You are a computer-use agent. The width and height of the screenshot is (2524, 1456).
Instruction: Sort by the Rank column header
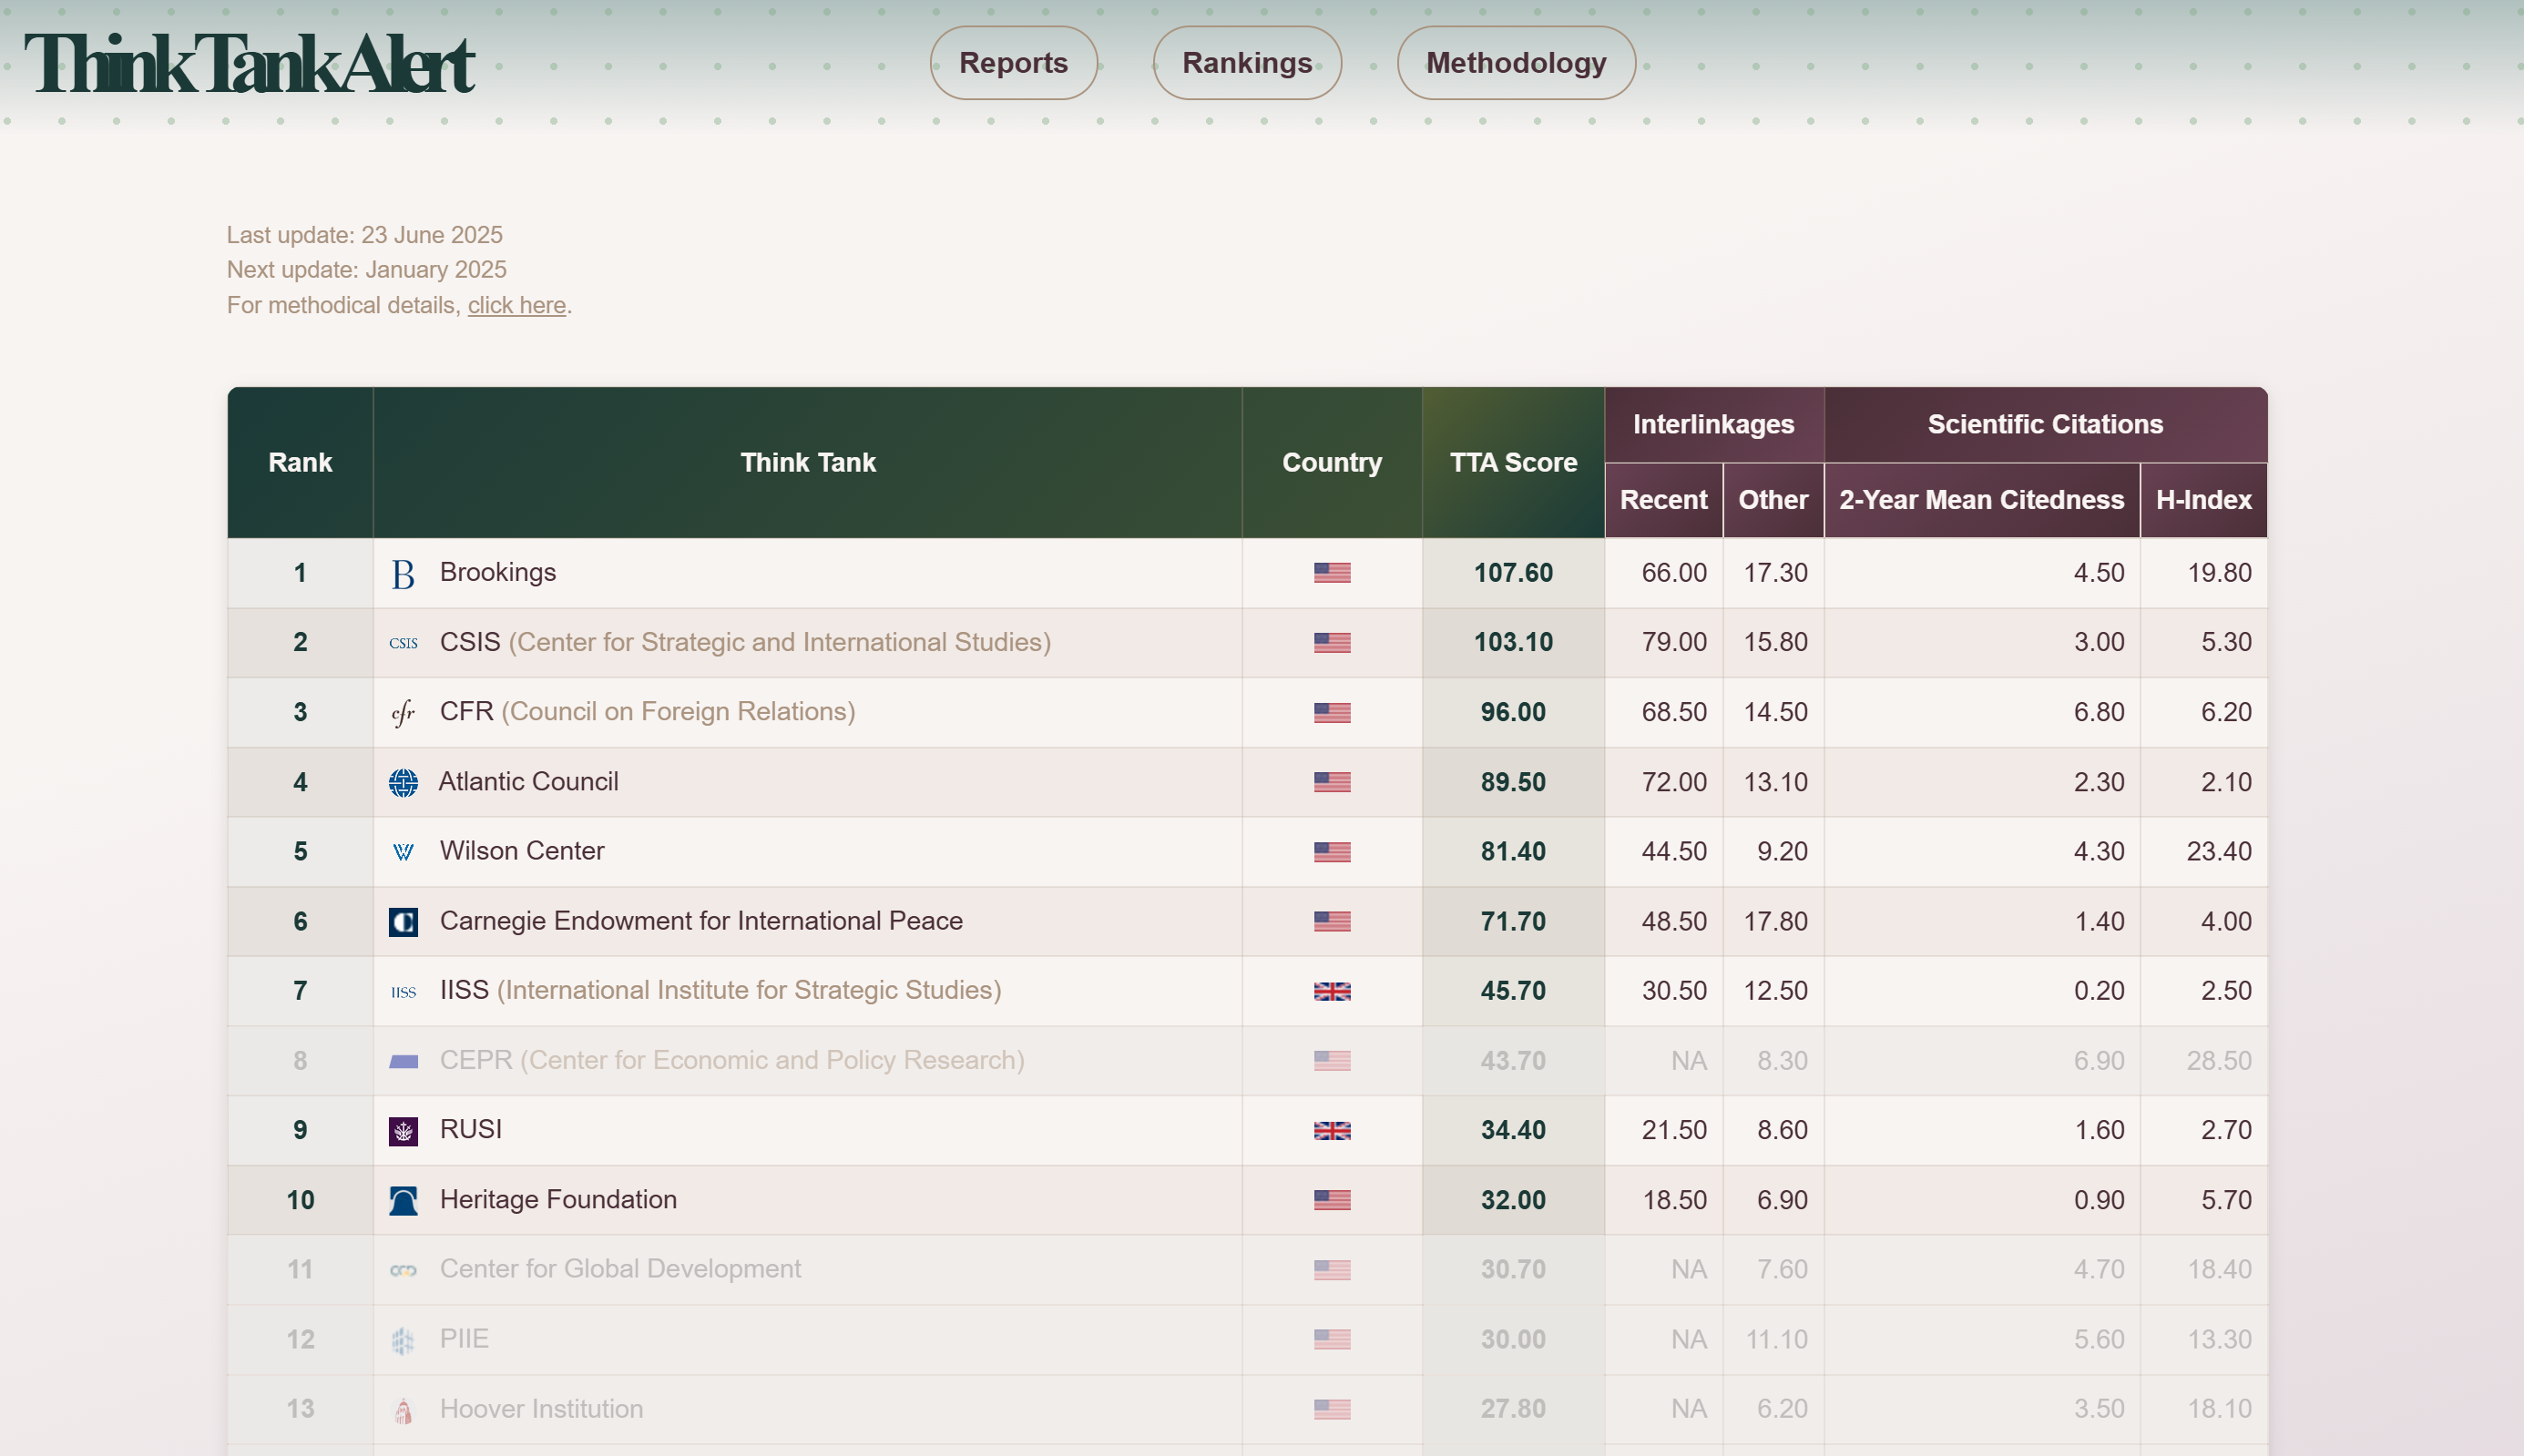point(300,462)
